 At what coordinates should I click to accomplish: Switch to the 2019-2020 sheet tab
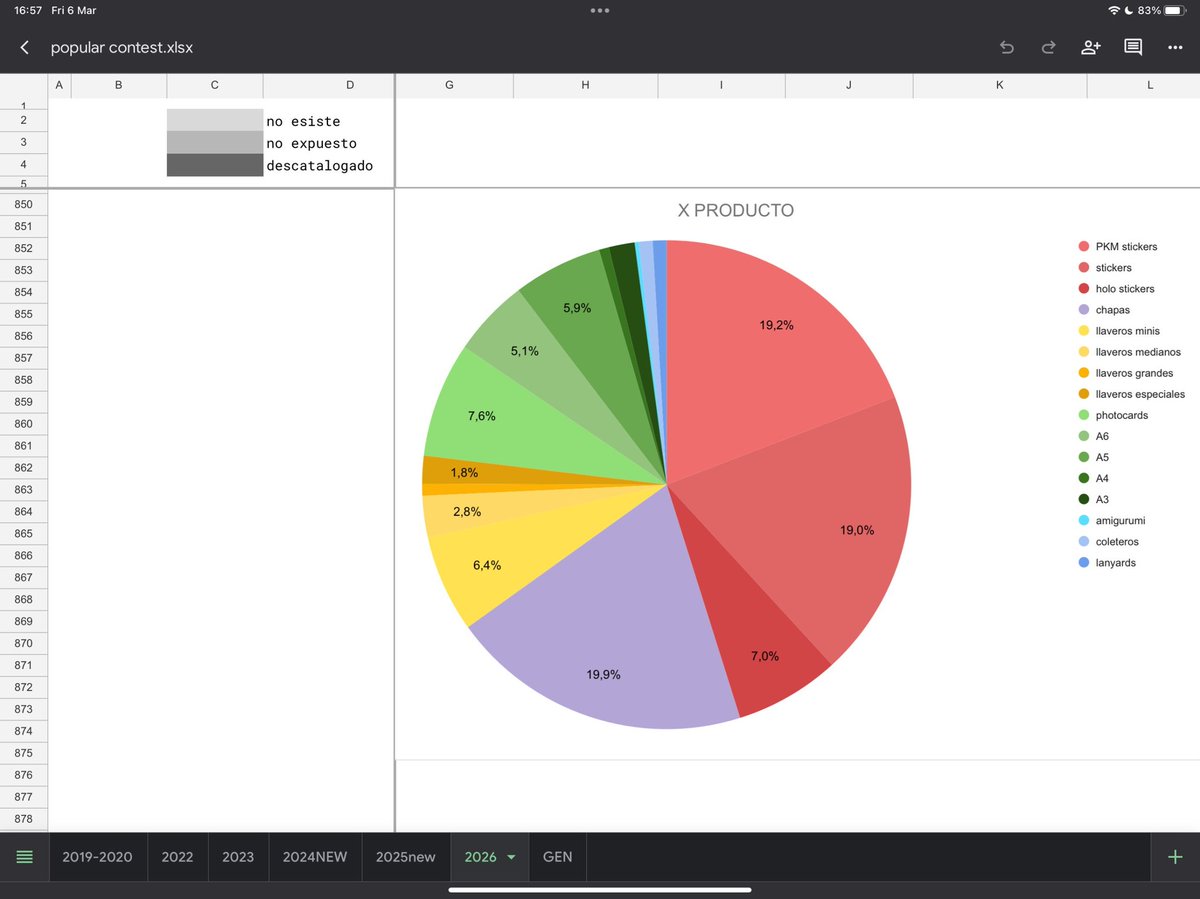[x=97, y=857]
